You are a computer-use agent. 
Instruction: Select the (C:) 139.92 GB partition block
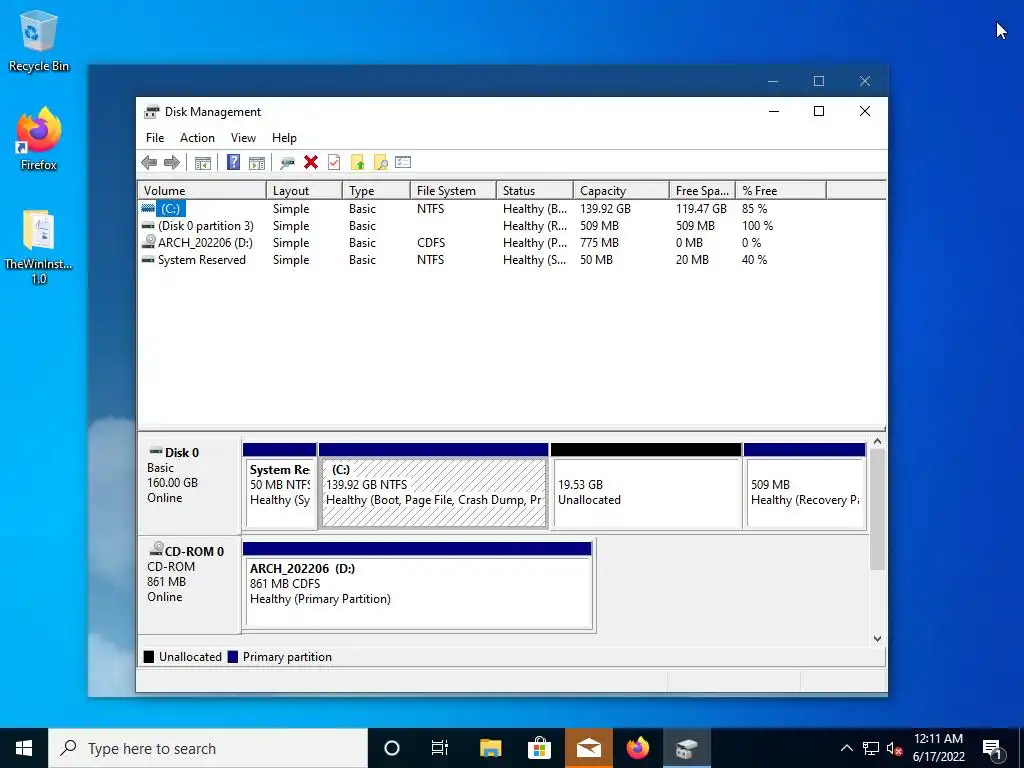[x=434, y=486]
